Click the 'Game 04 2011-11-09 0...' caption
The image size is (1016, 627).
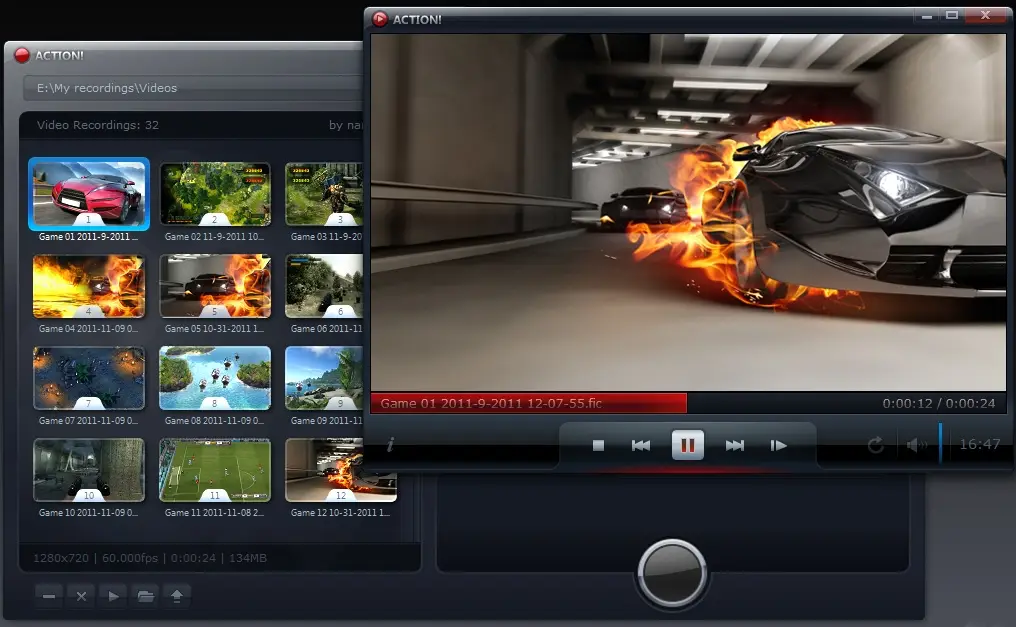[x=88, y=328]
